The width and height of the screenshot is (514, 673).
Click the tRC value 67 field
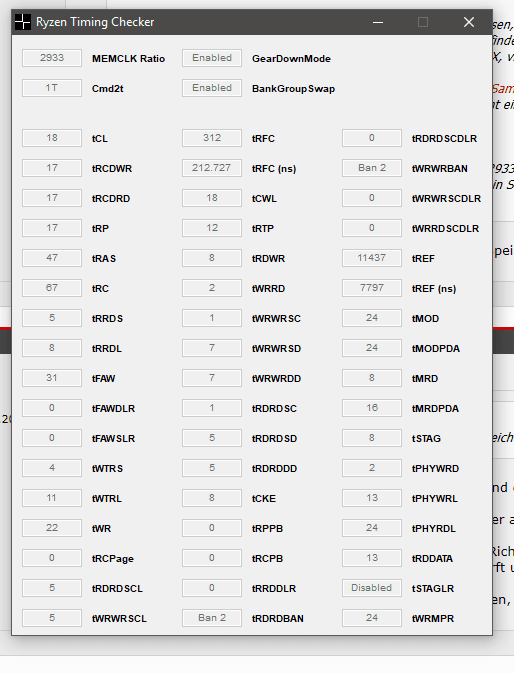tap(52, 288)
